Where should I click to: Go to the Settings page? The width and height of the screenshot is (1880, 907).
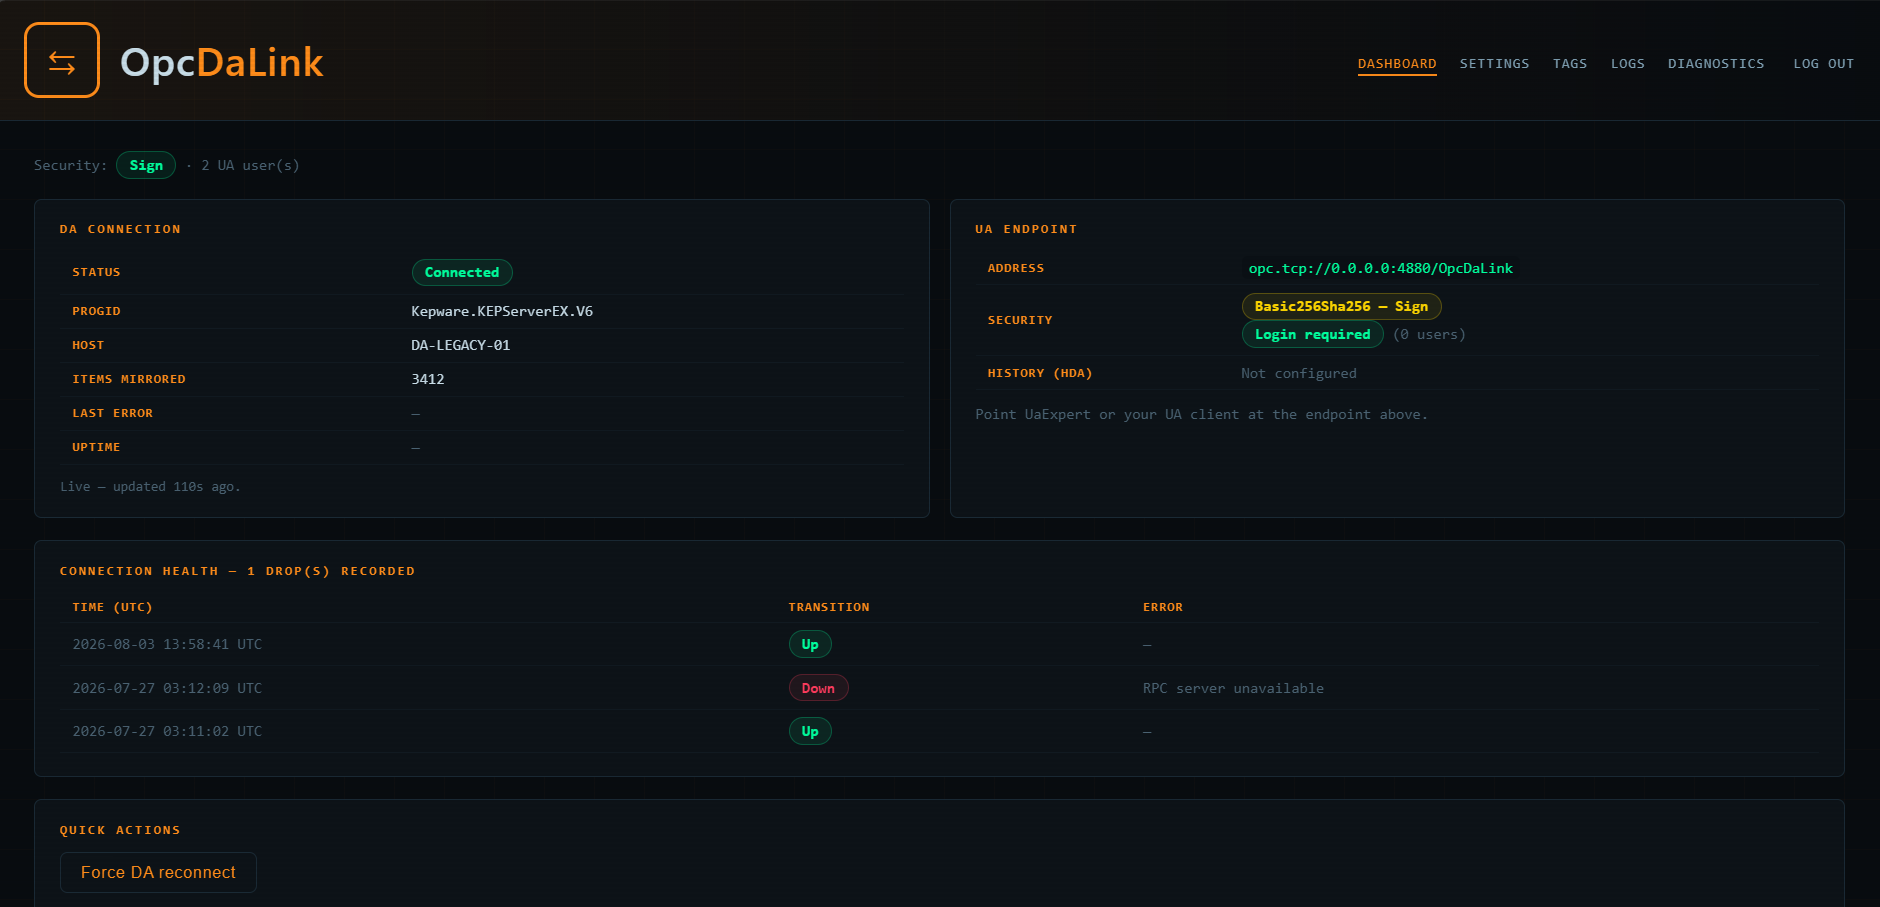(1494, 64)
